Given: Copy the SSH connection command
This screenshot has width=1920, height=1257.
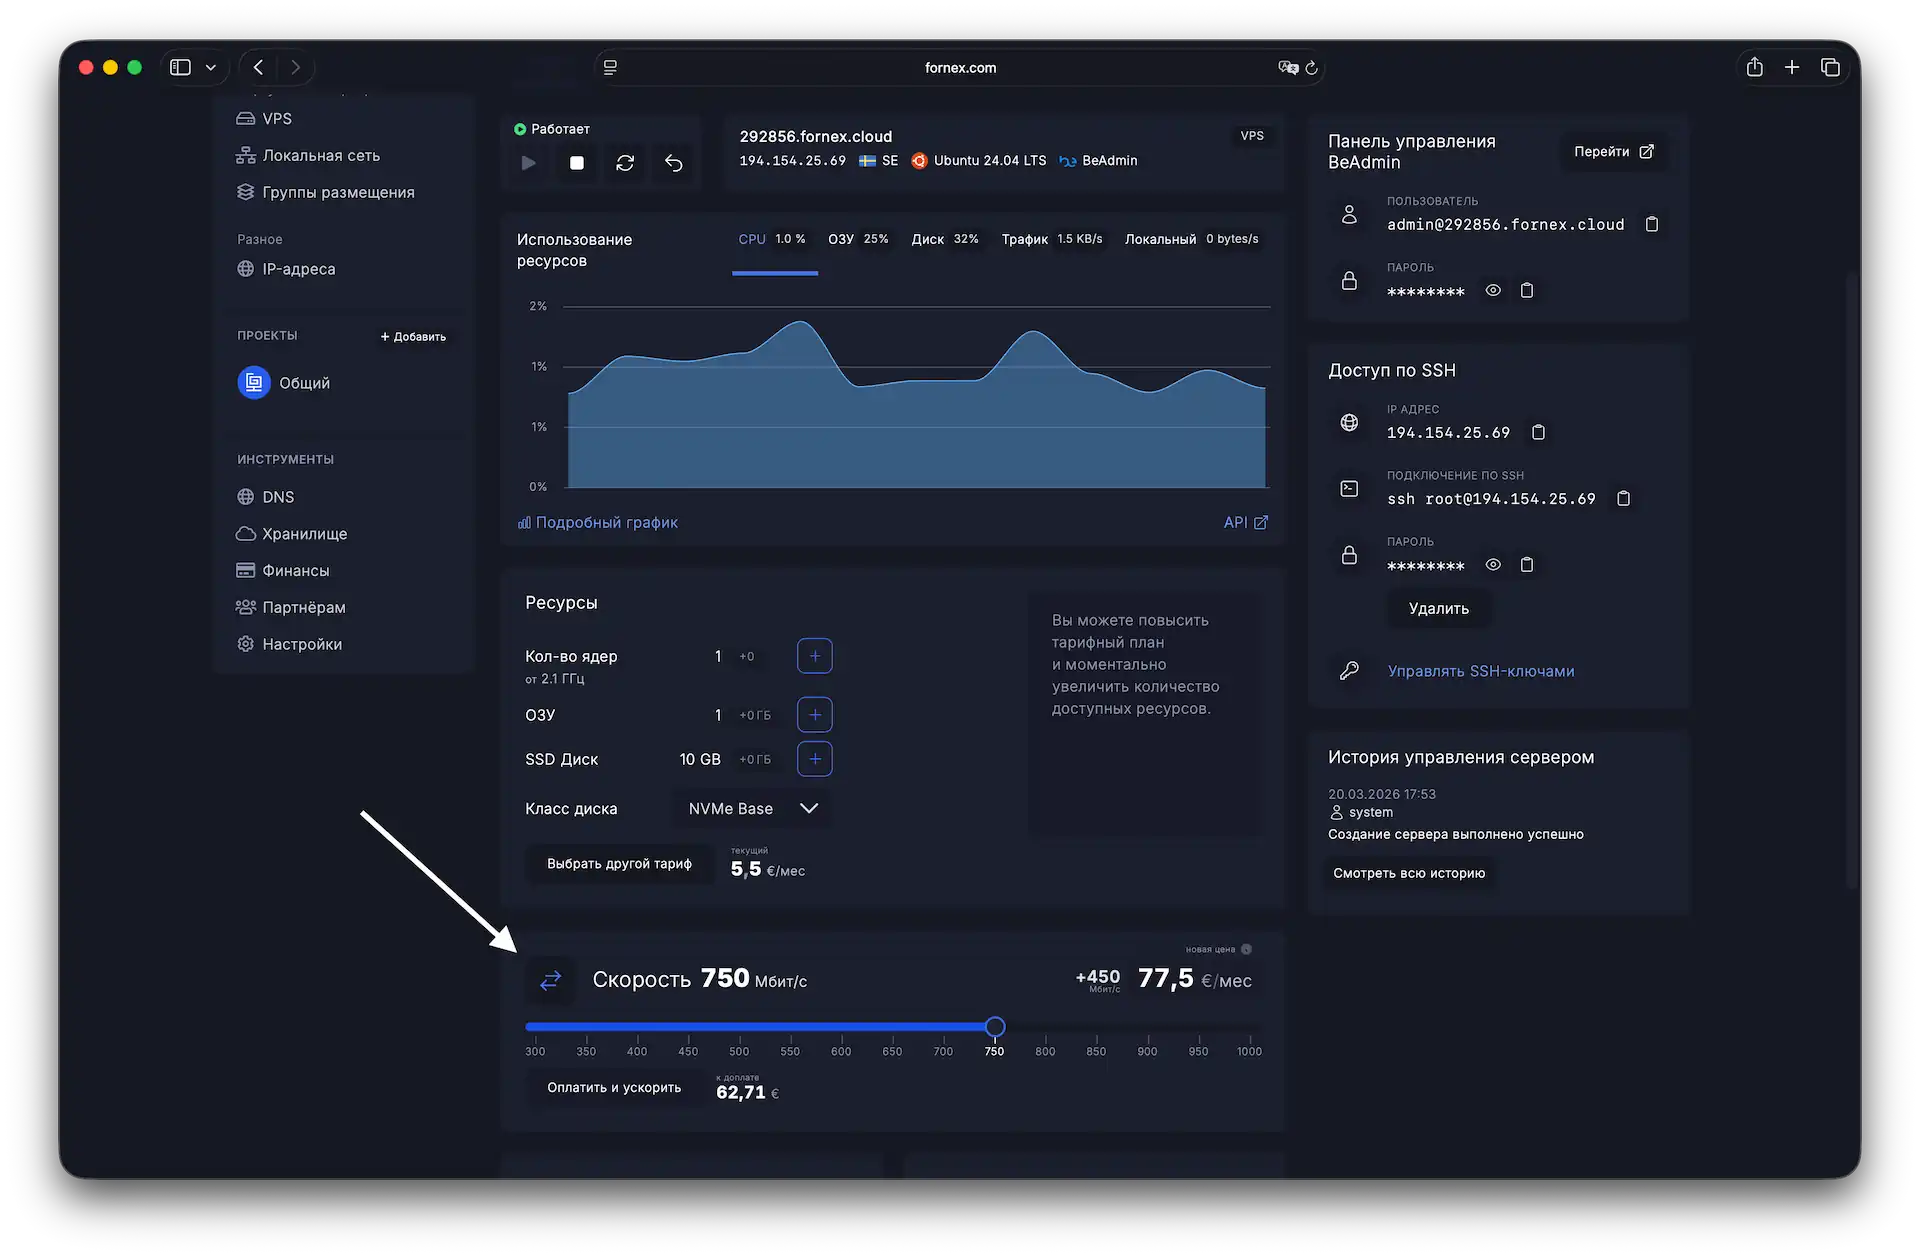Looking at the screenshot, I should pos(1623,498).
